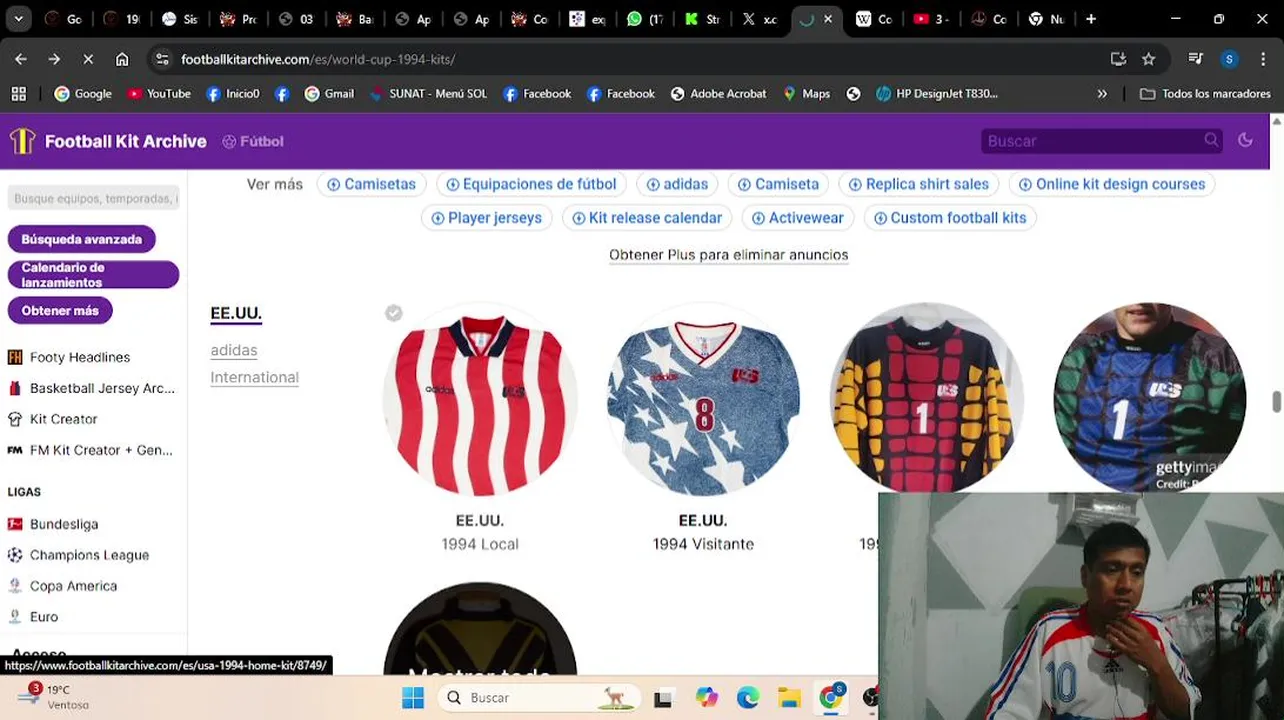
Task: Click Obtener Plus para eliminar anuncios
Action: click(x=728, y=255)
